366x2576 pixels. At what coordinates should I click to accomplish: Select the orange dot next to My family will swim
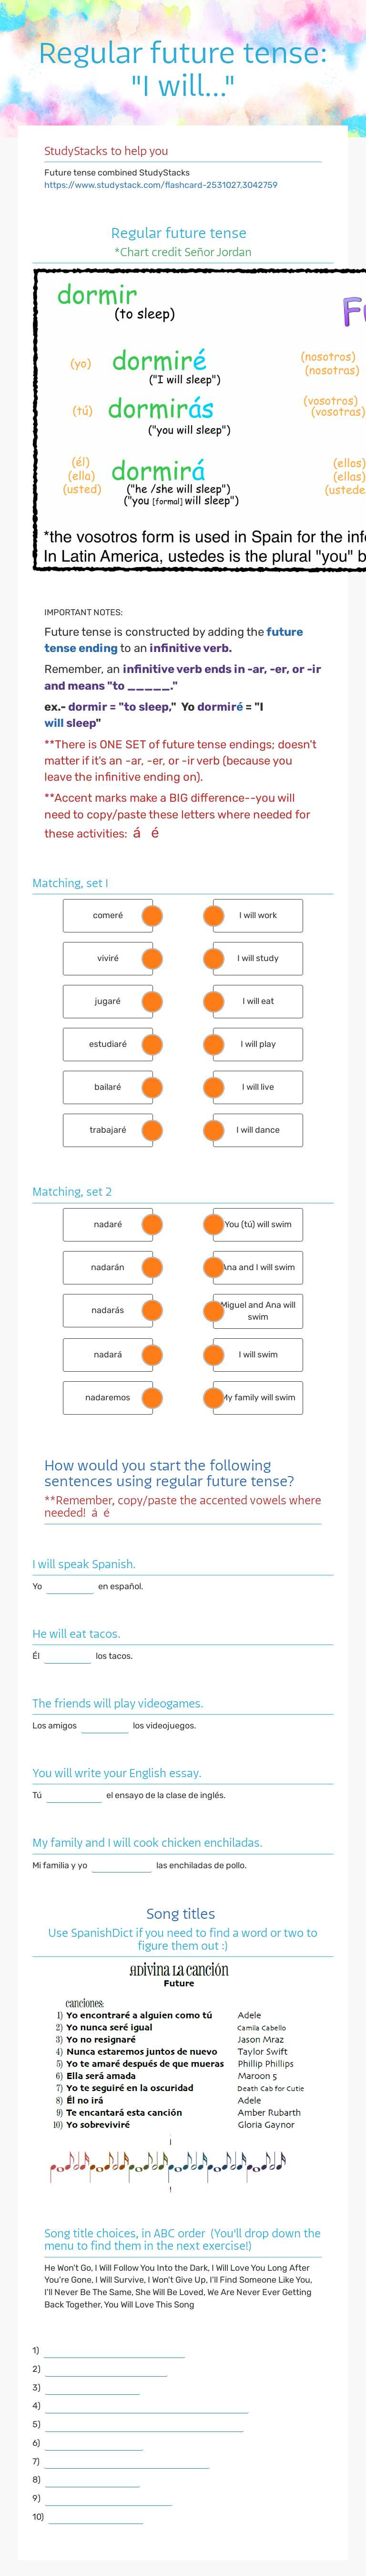(214, 1397)
